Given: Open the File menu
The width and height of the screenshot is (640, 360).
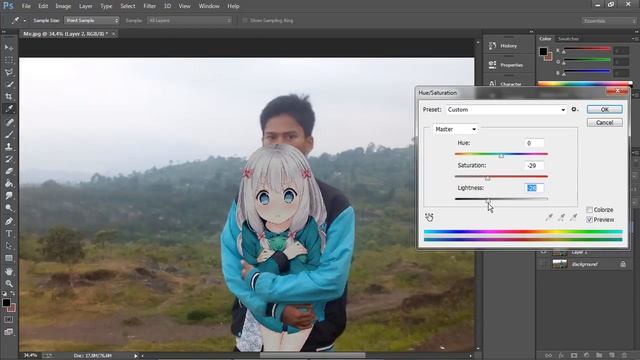Looking at the screenshot, I should (26, 6).
